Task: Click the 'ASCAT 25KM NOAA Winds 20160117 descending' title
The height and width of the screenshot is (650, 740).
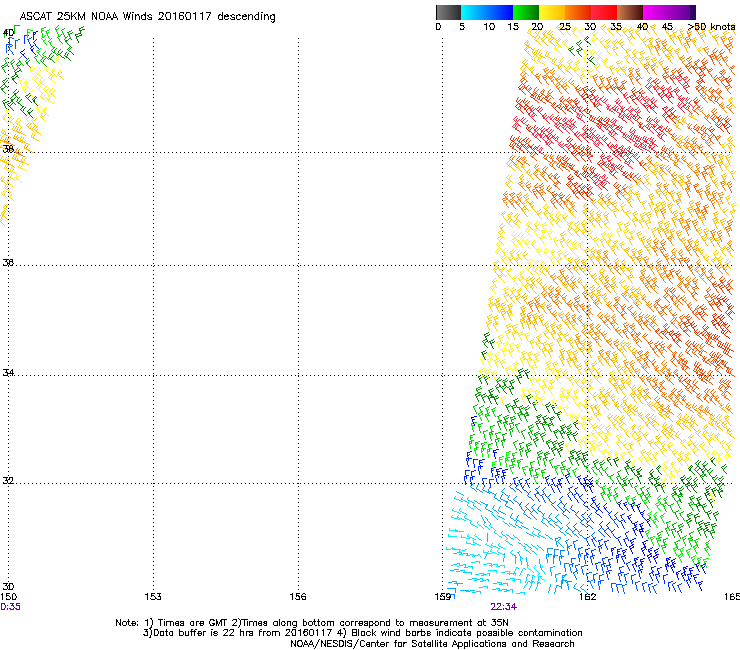Action: click(147, 17)
